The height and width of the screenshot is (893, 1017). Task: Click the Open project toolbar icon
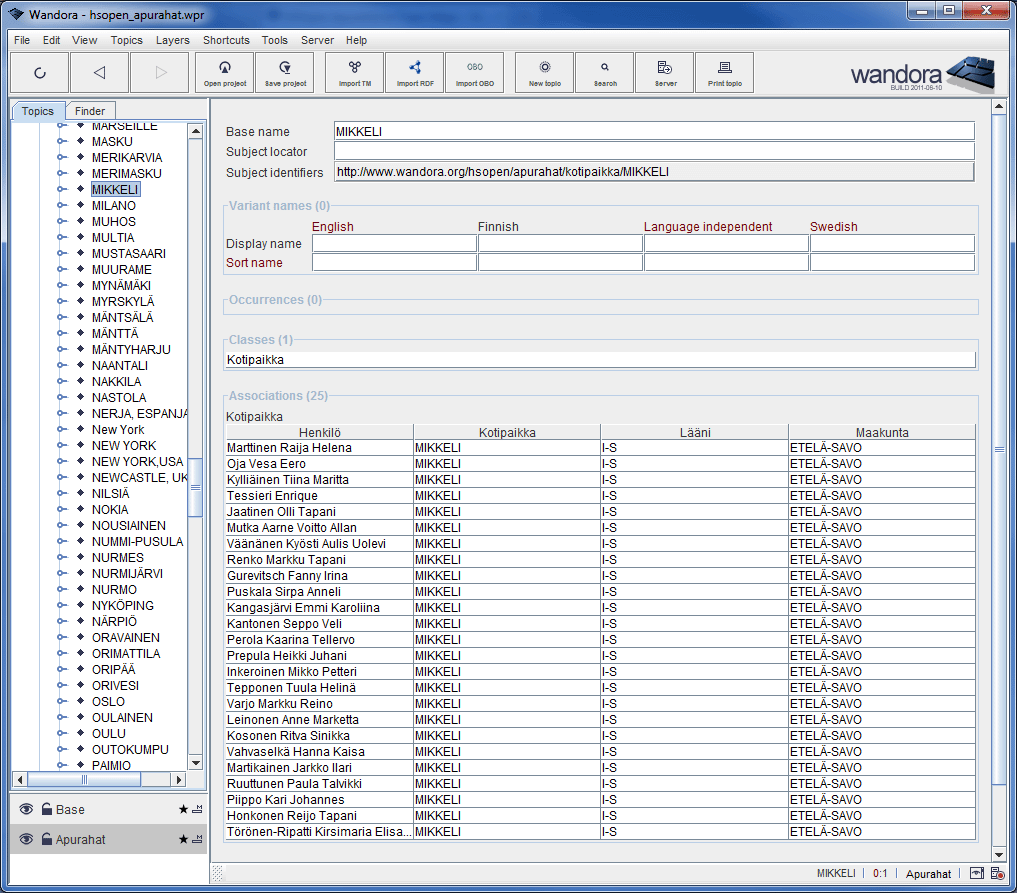tap(224, 73)
